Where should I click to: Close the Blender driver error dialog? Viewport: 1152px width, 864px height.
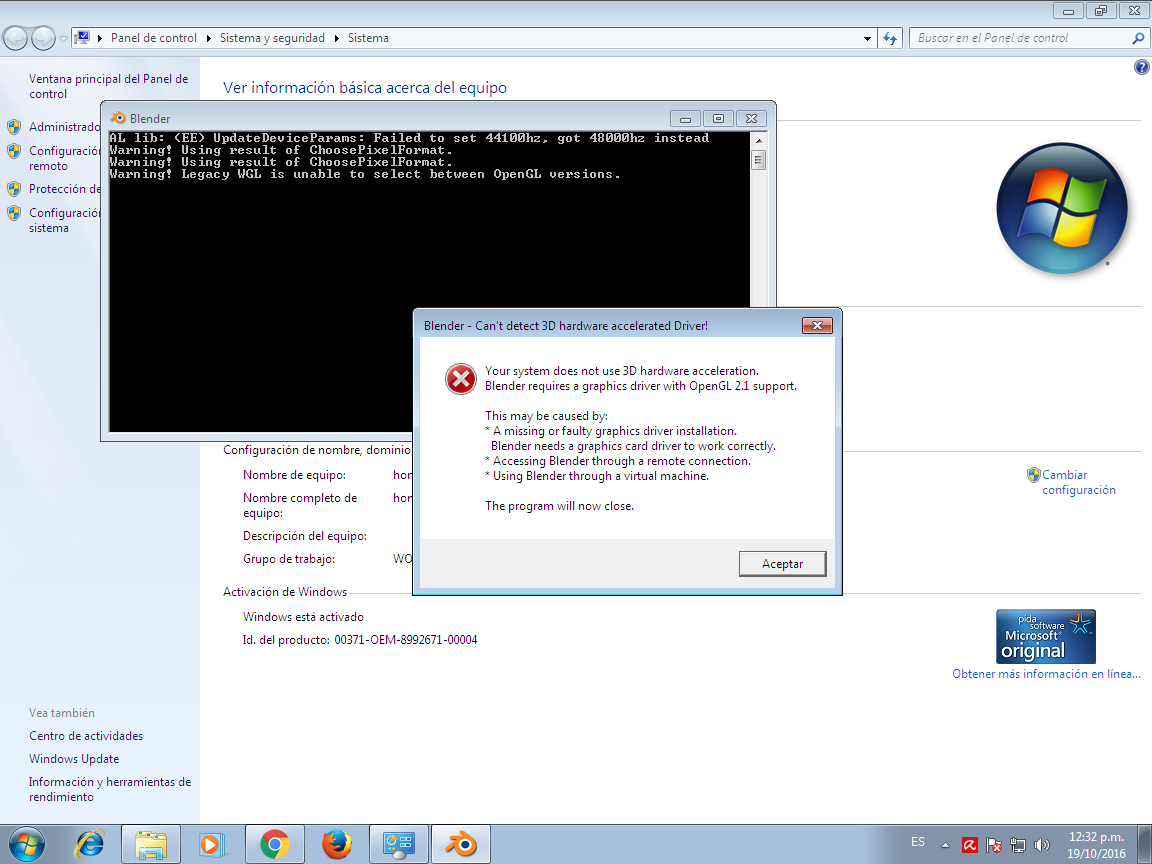(817, 325)
